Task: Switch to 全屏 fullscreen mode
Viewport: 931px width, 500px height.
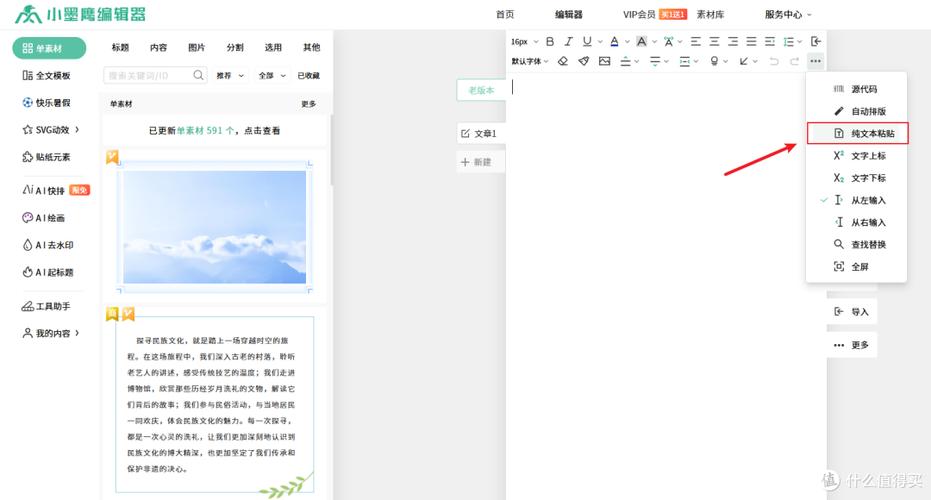Action: (856, 267)
